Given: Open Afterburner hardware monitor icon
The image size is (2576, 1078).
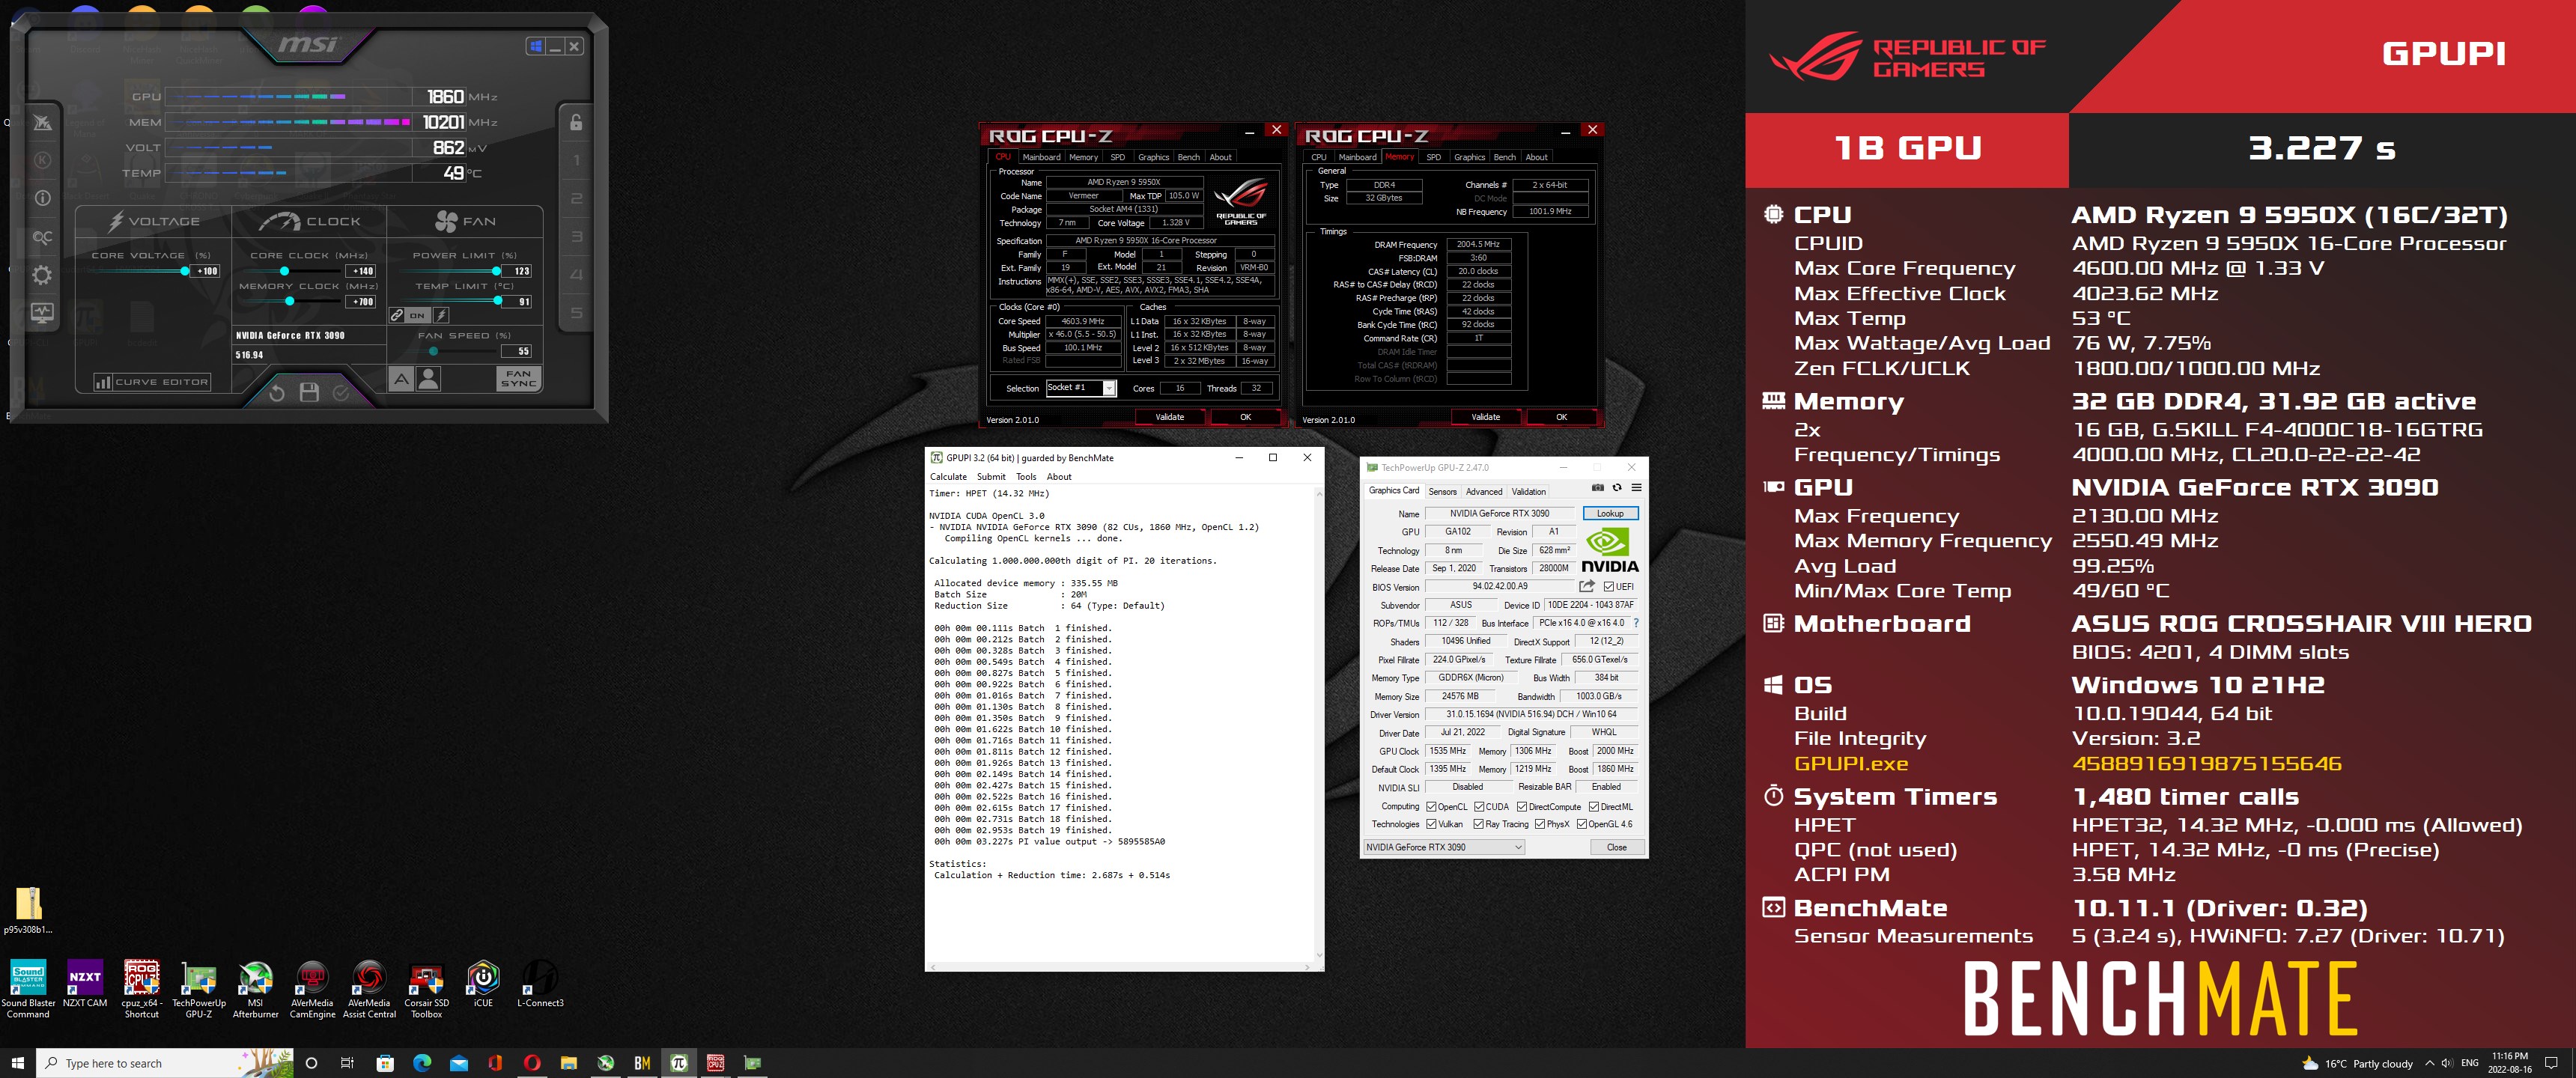Looking at the screenshot, I should (x=42, y=313).
